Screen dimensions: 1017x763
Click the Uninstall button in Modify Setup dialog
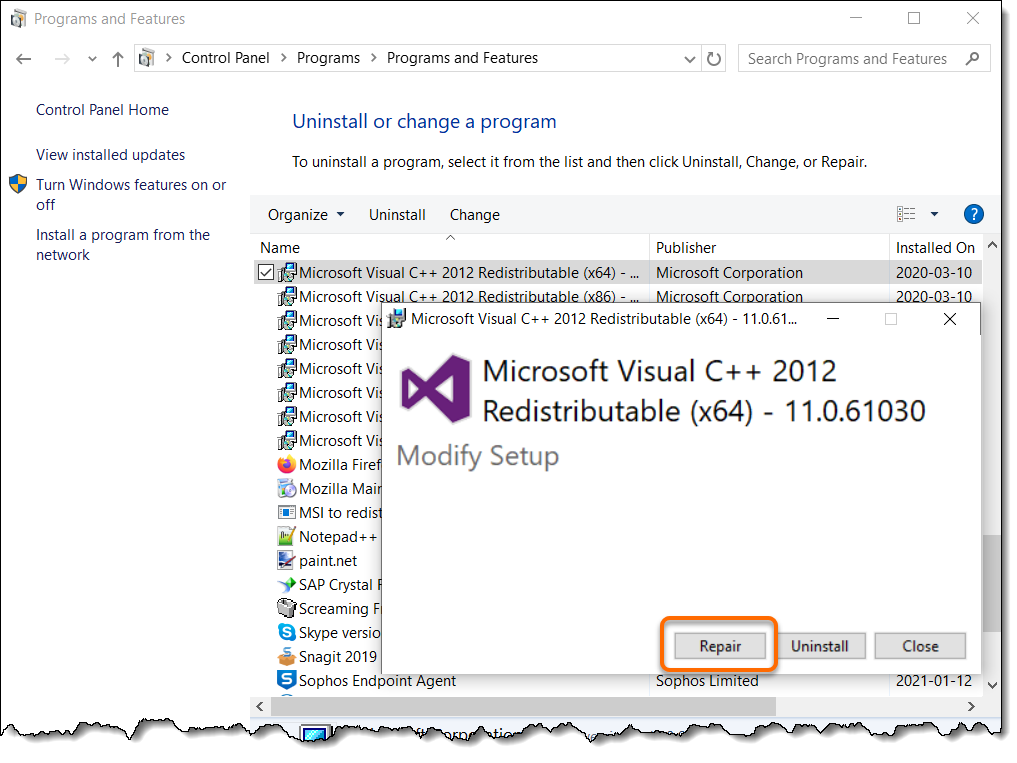click(x=819, y=646)
